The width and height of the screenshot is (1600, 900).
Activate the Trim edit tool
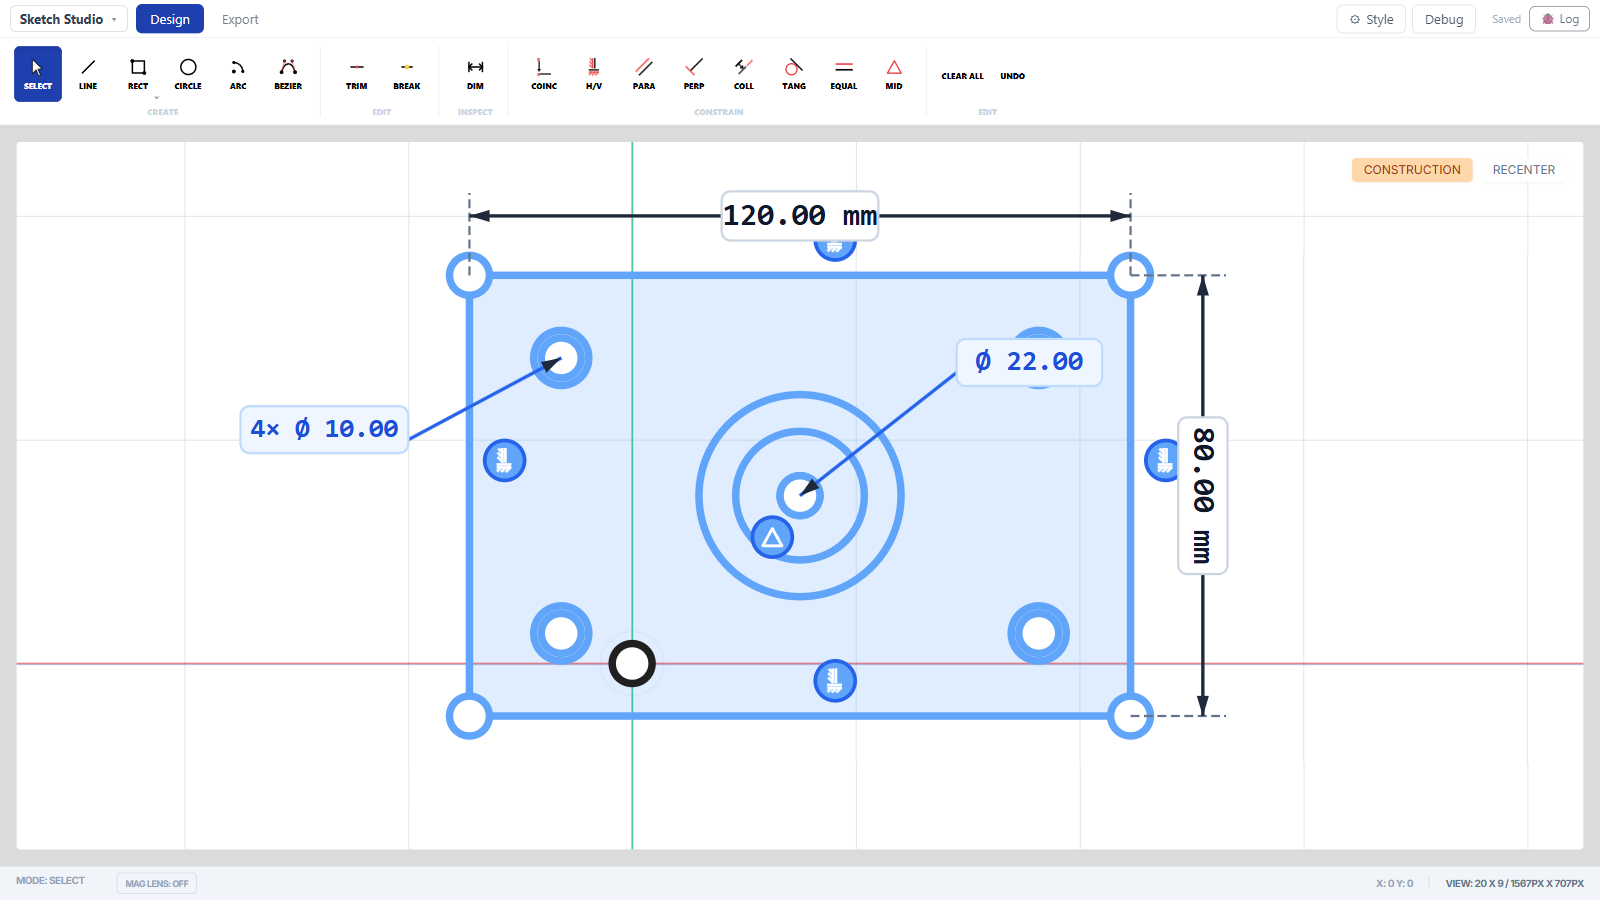tap(357, 74)
